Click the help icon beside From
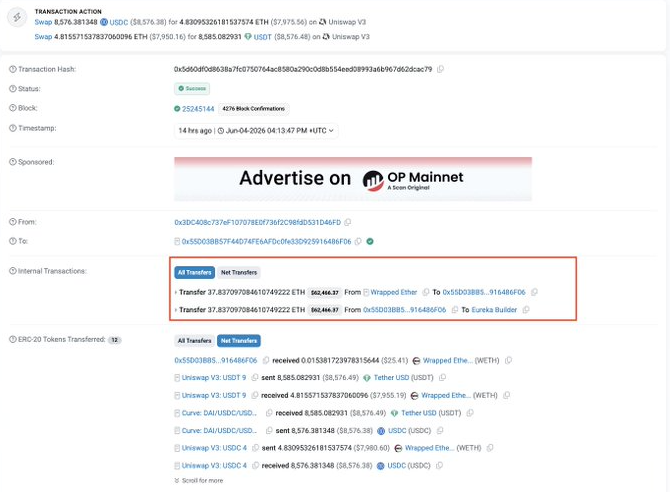The height and width of the screenshot is (492, 670). 13,222
